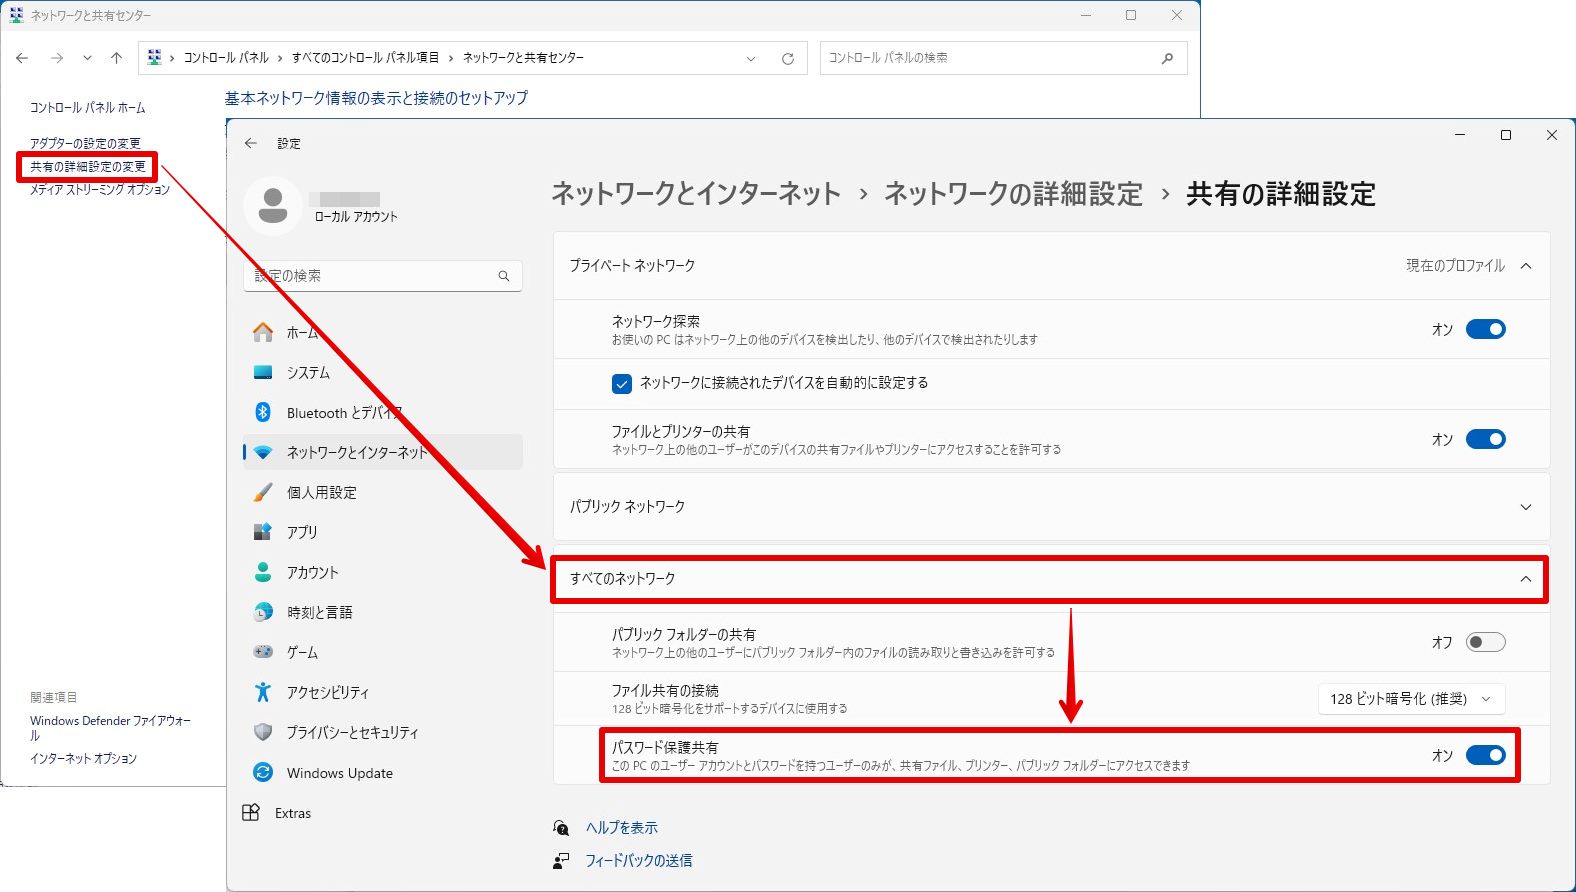Click the address bar network icon

154,58
